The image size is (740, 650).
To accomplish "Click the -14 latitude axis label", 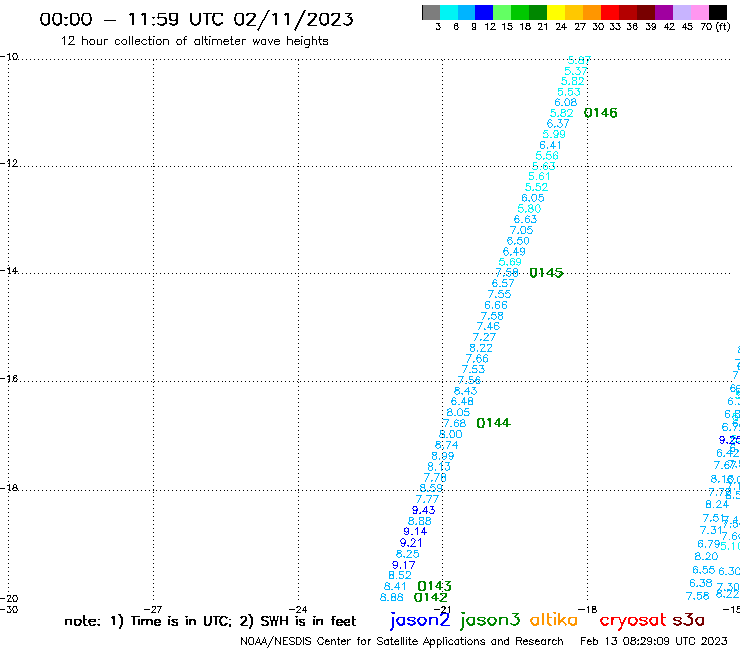I will click(9, 270).
